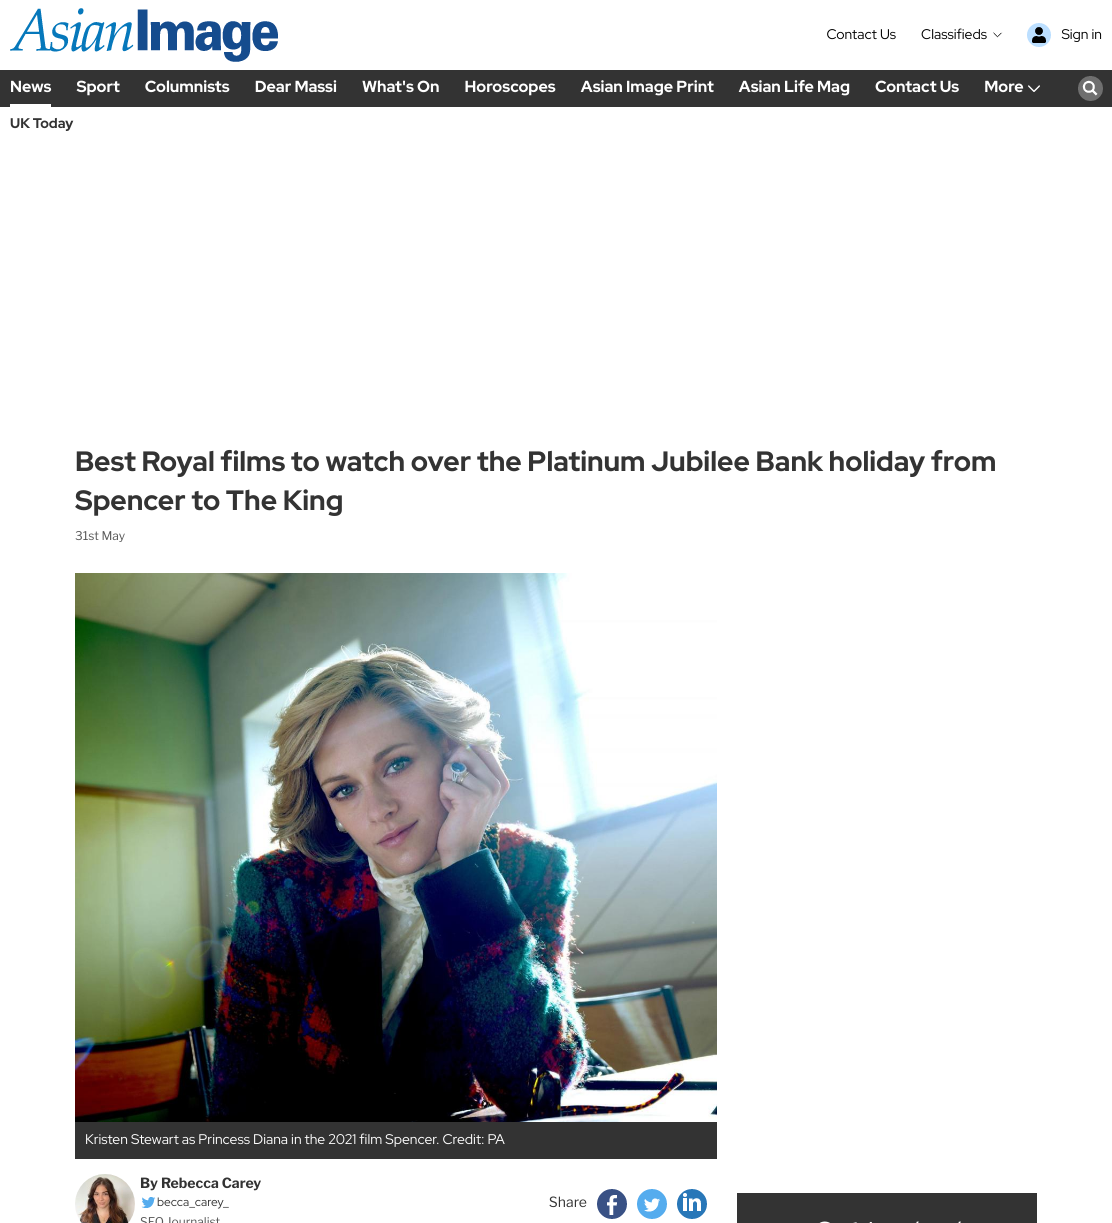Click Contact Us in navigation bar
The width and height of the screenshot is (1112, 1223).
tap(917, 87)
